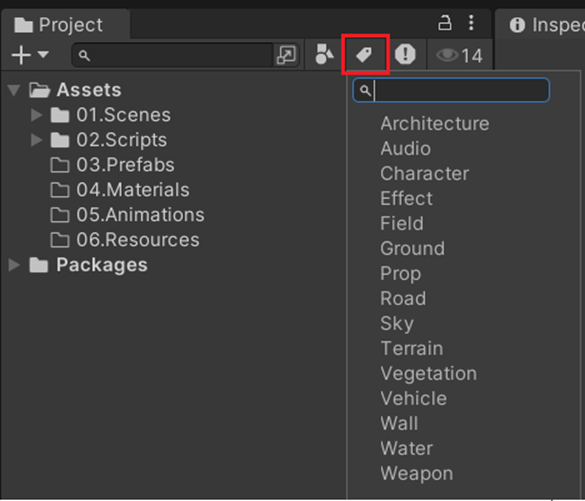The height and width of the screenshot is (501, 585).
Task: Click the Search by Label tag icon
Action: [x=364, y=55]
